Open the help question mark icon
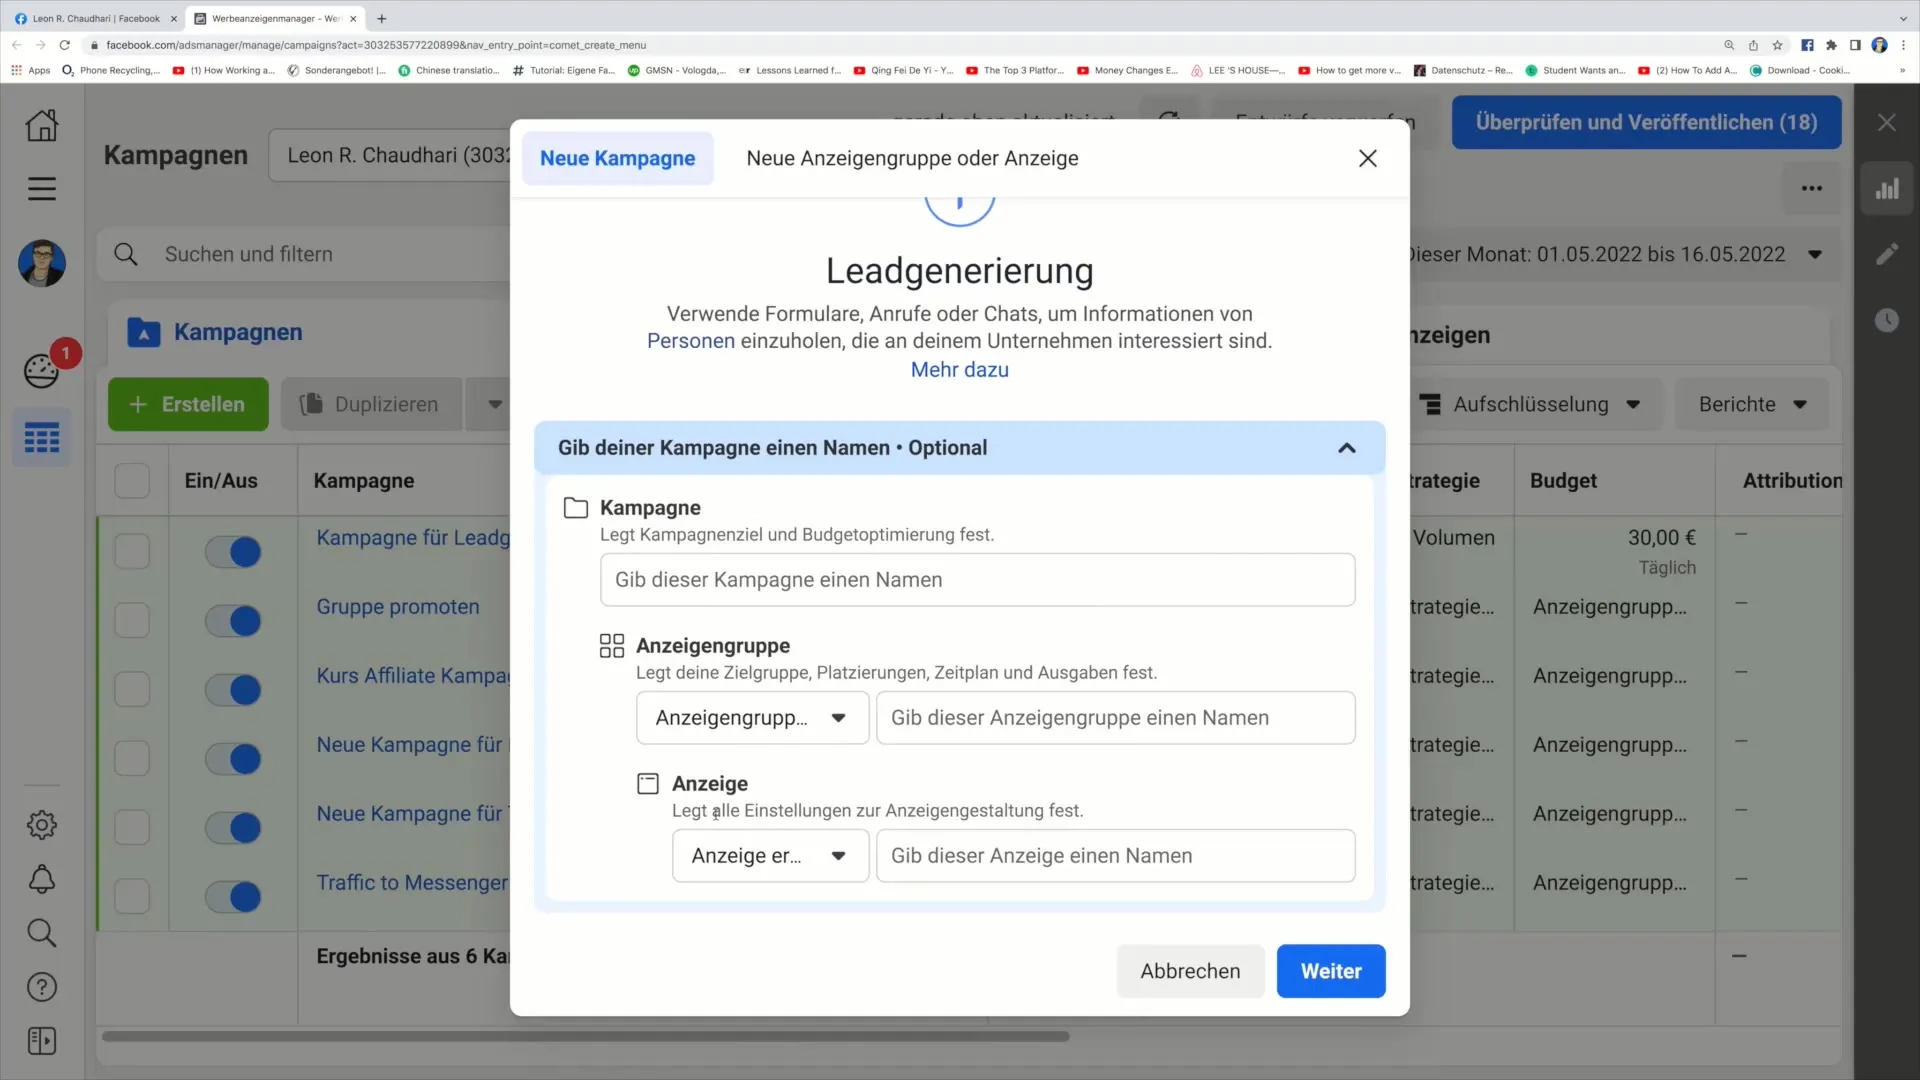 tap(42, 987)
